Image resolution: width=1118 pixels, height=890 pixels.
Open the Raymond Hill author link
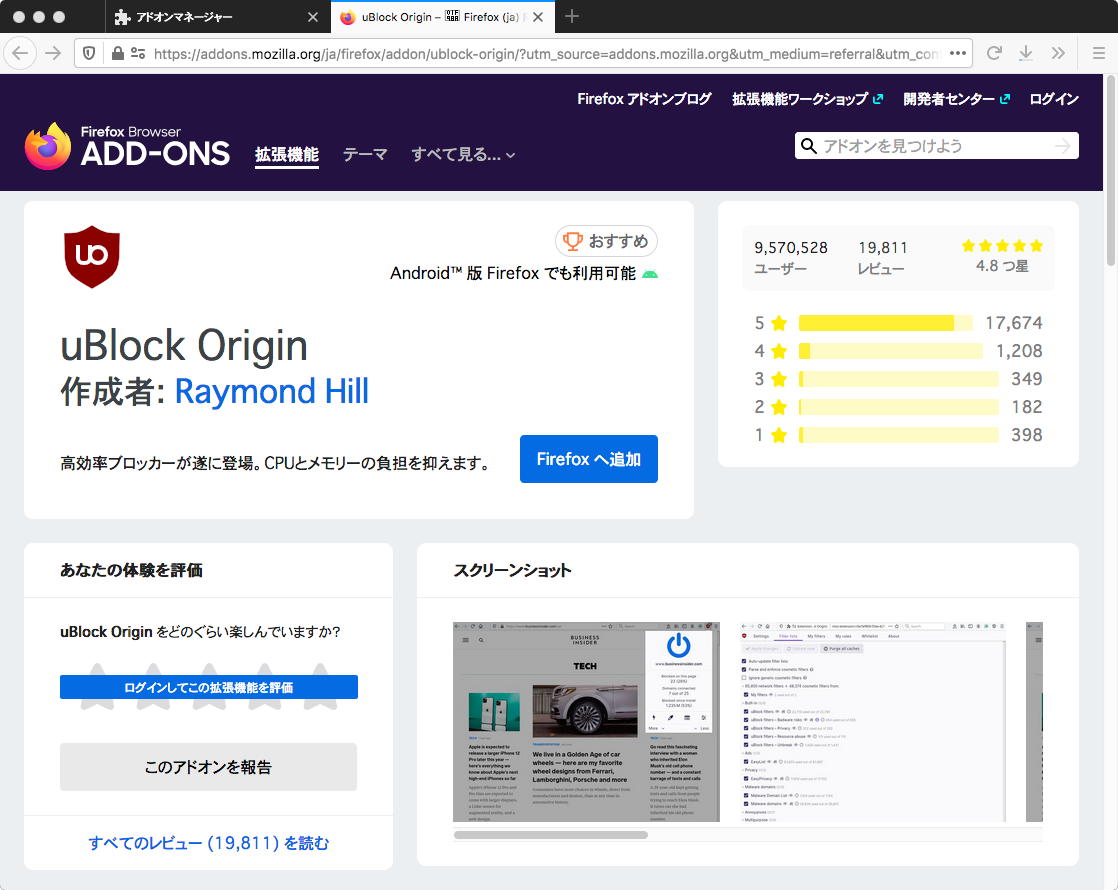(272, 391)
